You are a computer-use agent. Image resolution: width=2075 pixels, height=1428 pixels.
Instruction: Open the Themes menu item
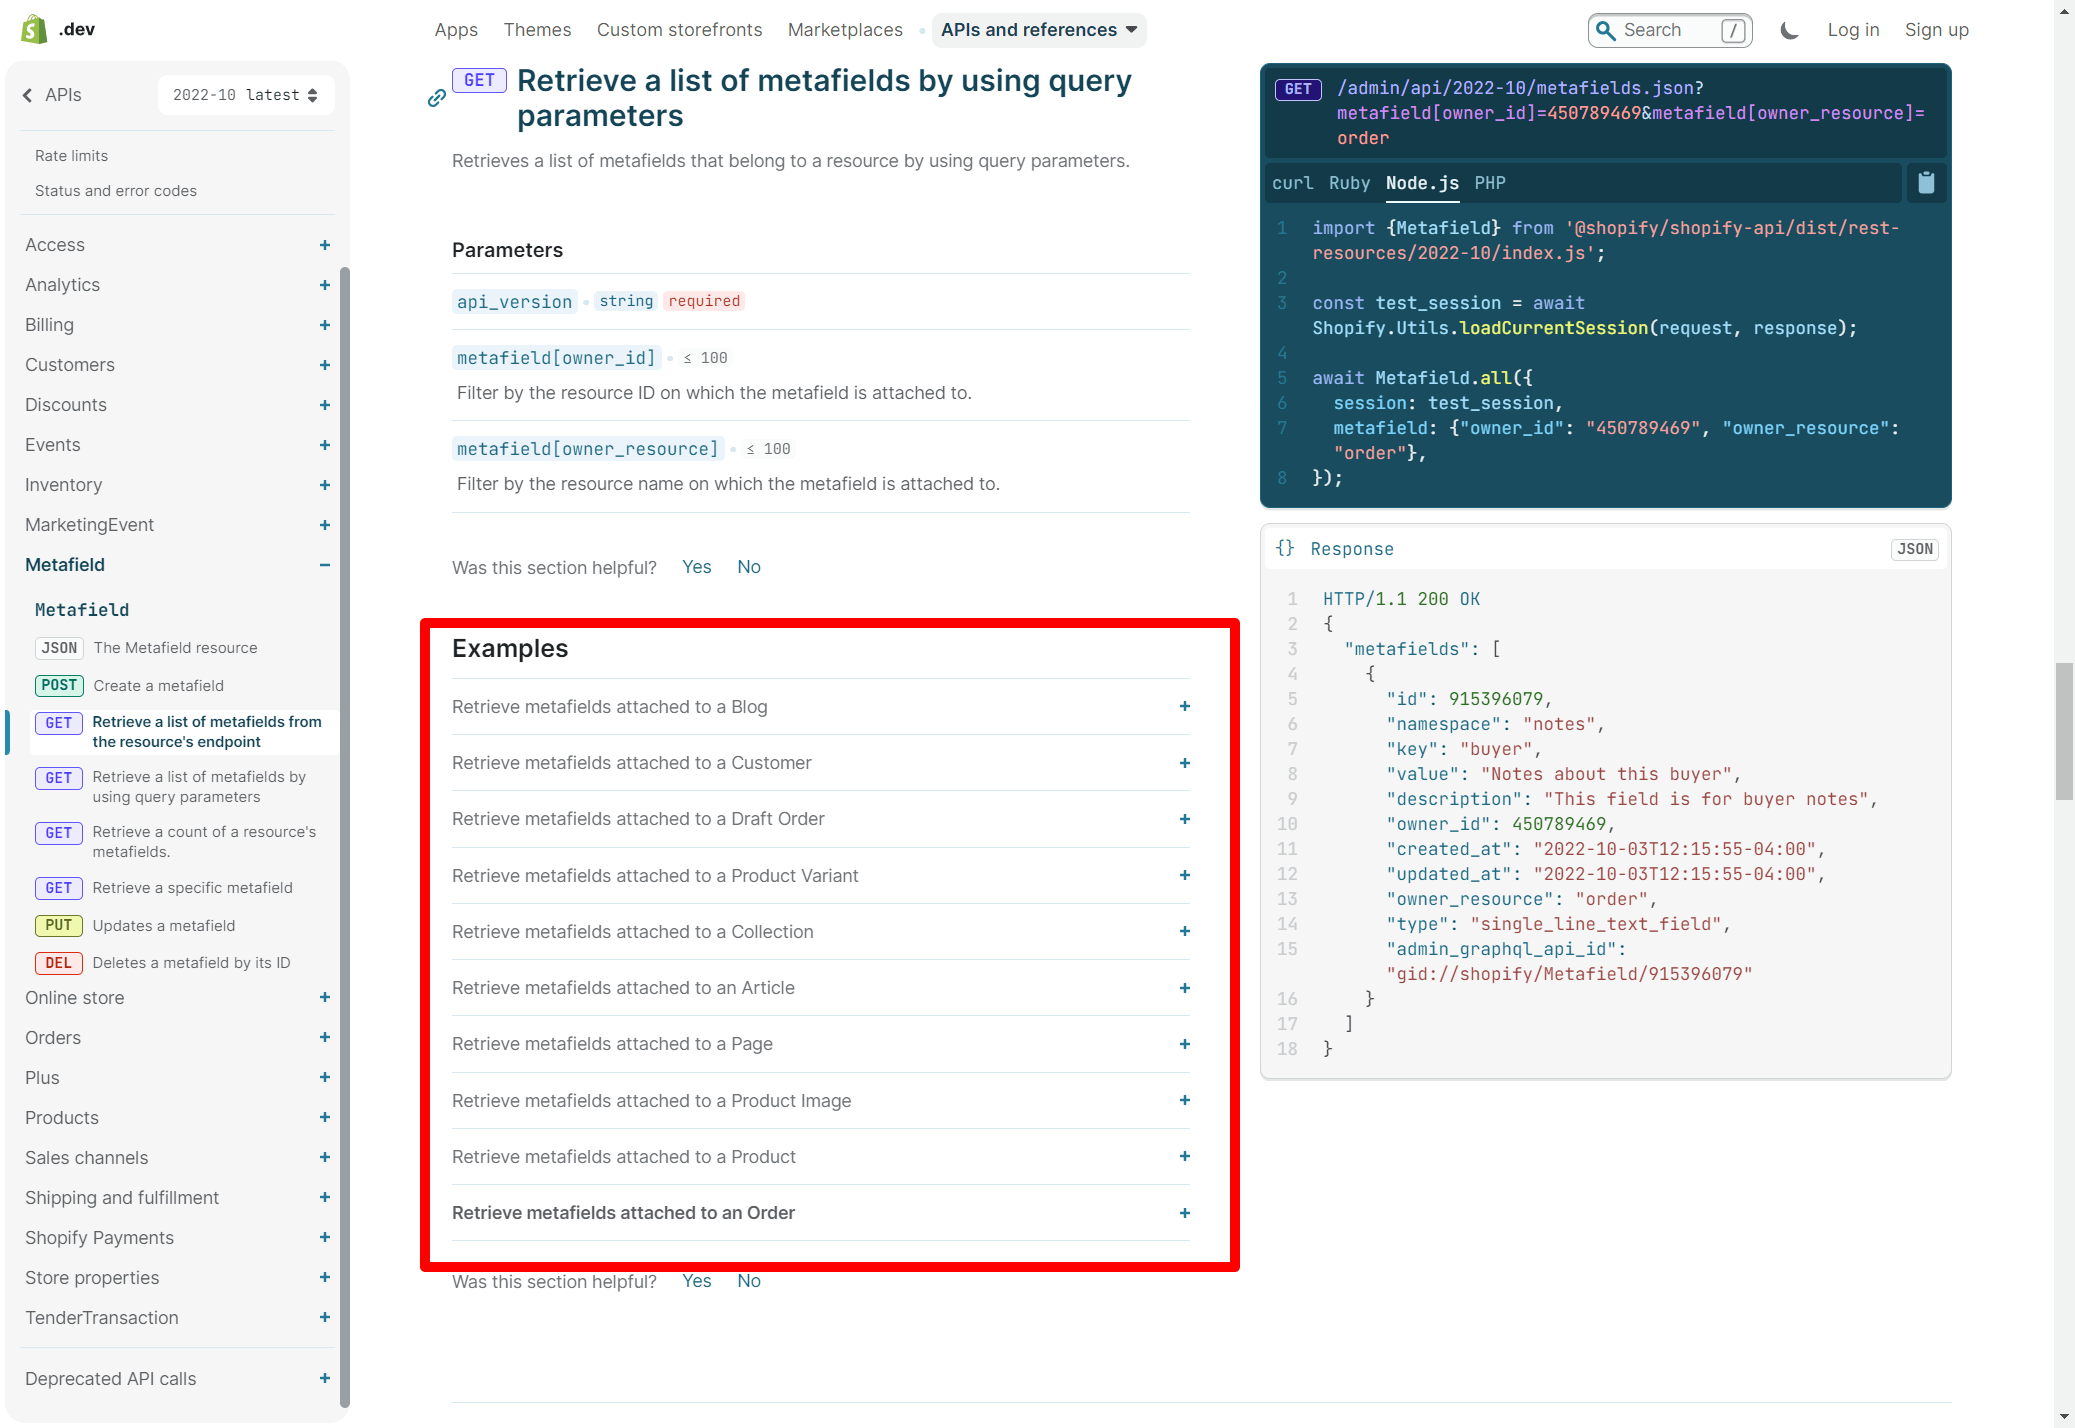[537, 30]
